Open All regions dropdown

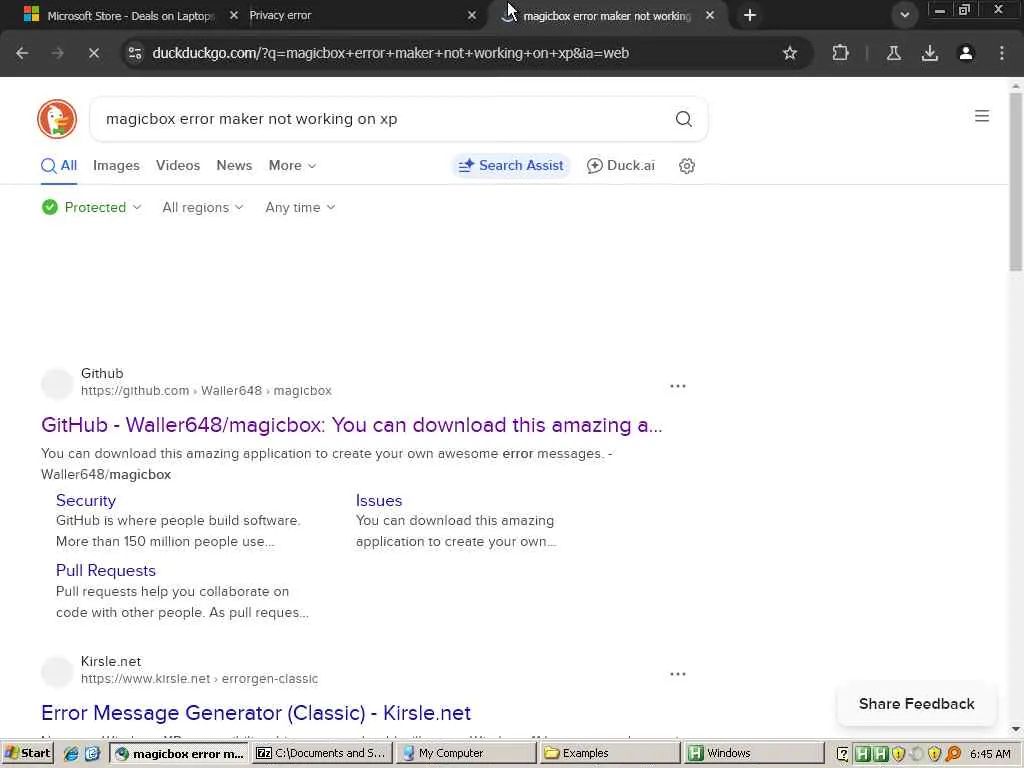pyautogui.click(x=203, y=208)
